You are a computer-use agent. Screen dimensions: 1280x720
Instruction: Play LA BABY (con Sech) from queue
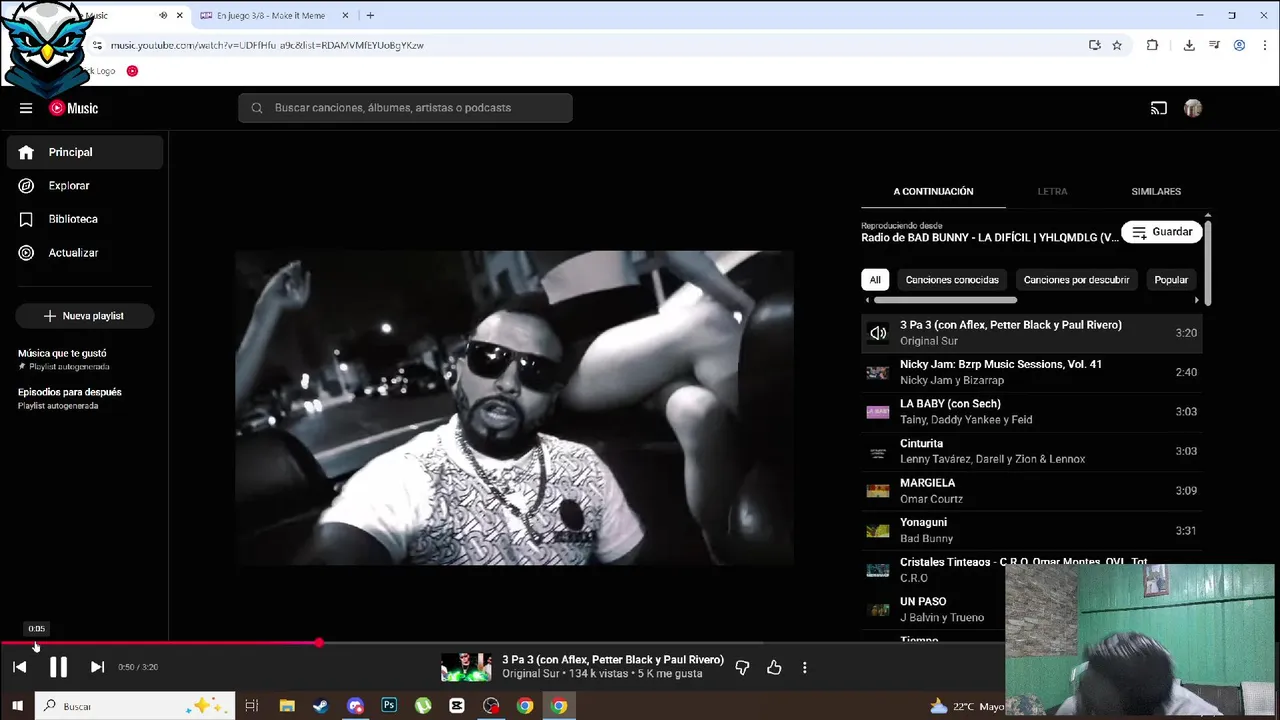click(1031, 412)
